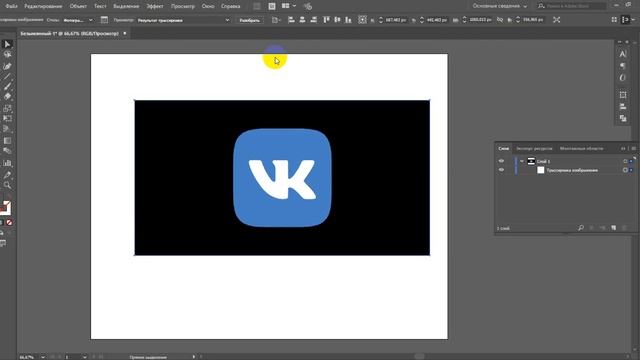This screenshot has width=640, height=360.
Task: Open the Layers panel flyout menu
Action: pos(633,149)
